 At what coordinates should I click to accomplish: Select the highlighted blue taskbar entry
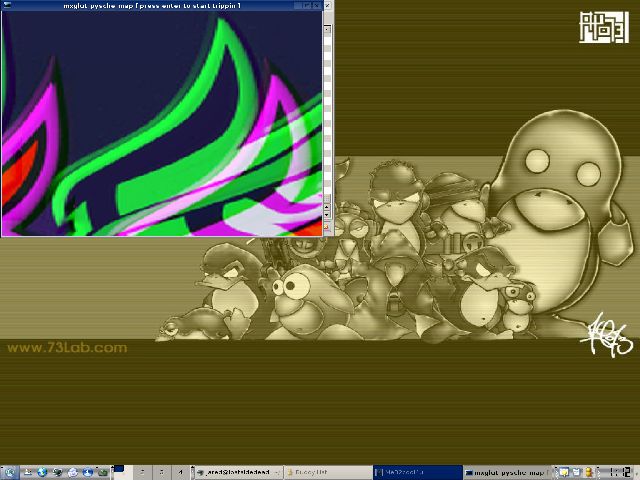[418, 472]
